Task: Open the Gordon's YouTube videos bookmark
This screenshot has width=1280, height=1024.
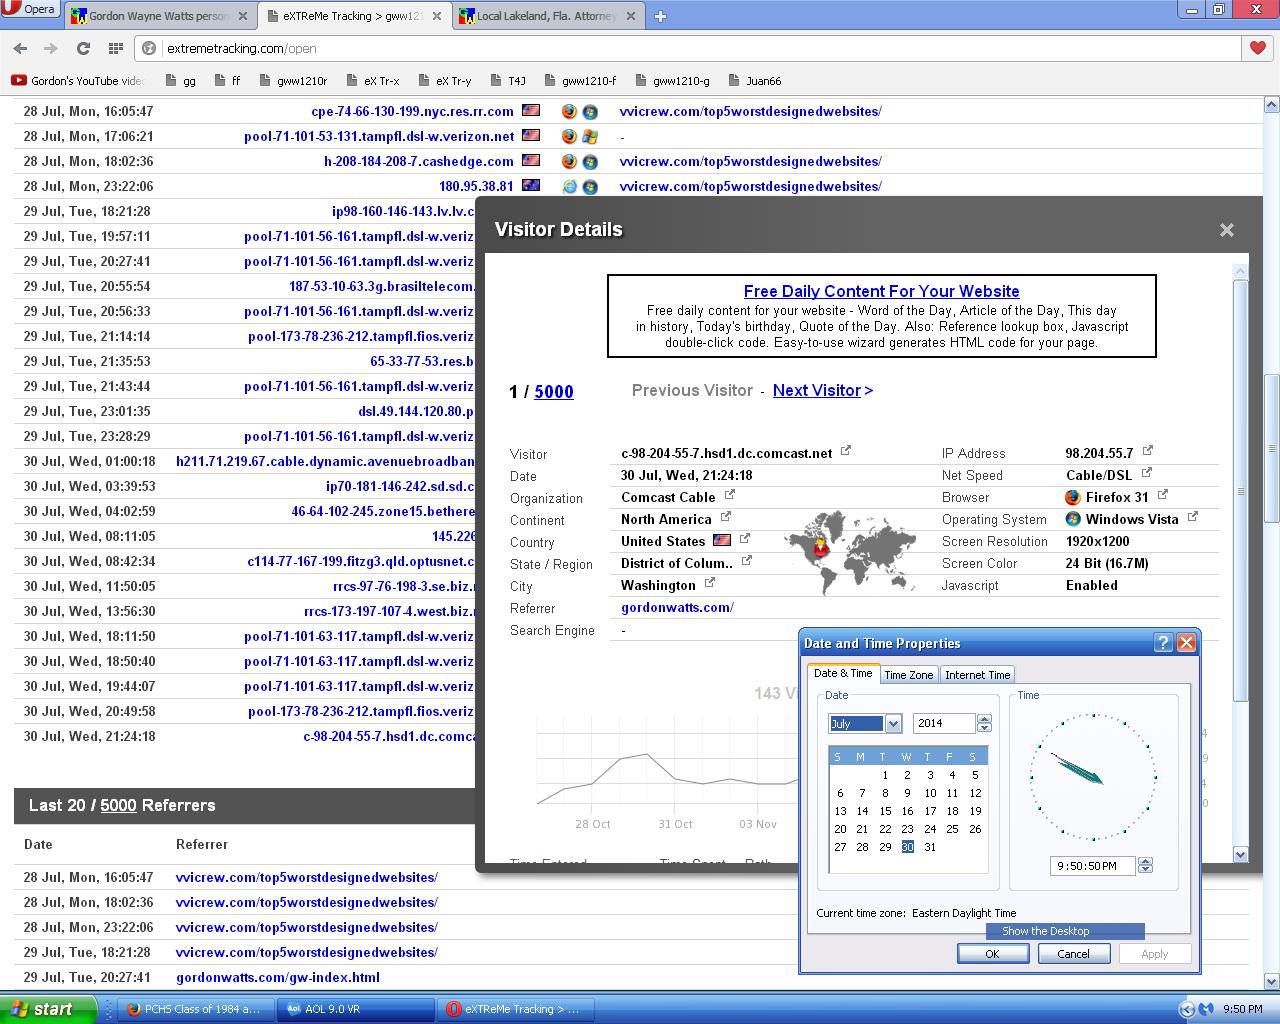Action: tap(80, 81)
